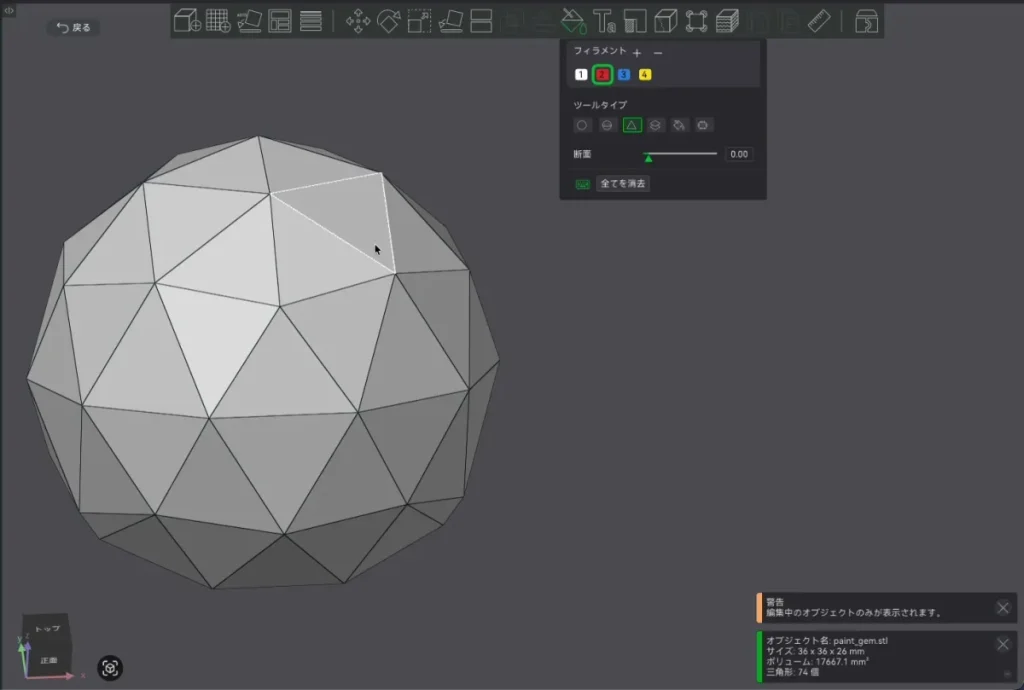Choose yellow filament 4 swatch
Viewport: 1024px width, 690px height.
[645, 74]
